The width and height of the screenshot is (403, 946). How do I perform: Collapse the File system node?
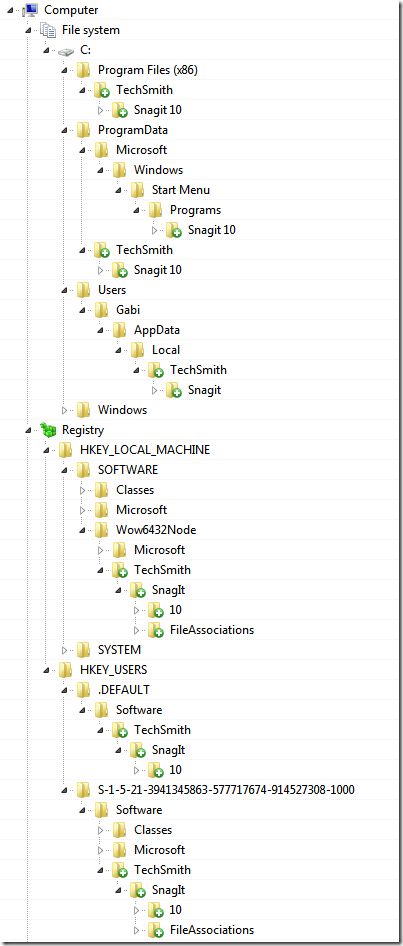(x=29, y=31)
